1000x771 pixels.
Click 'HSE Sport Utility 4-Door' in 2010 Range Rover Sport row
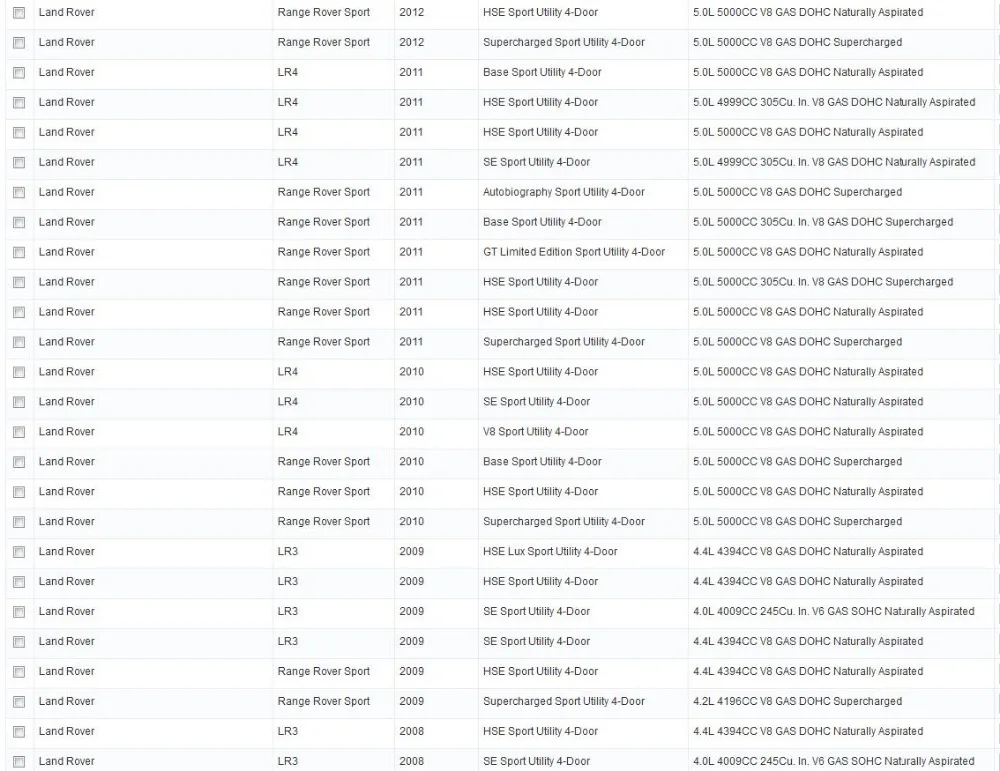pos(540,492)
